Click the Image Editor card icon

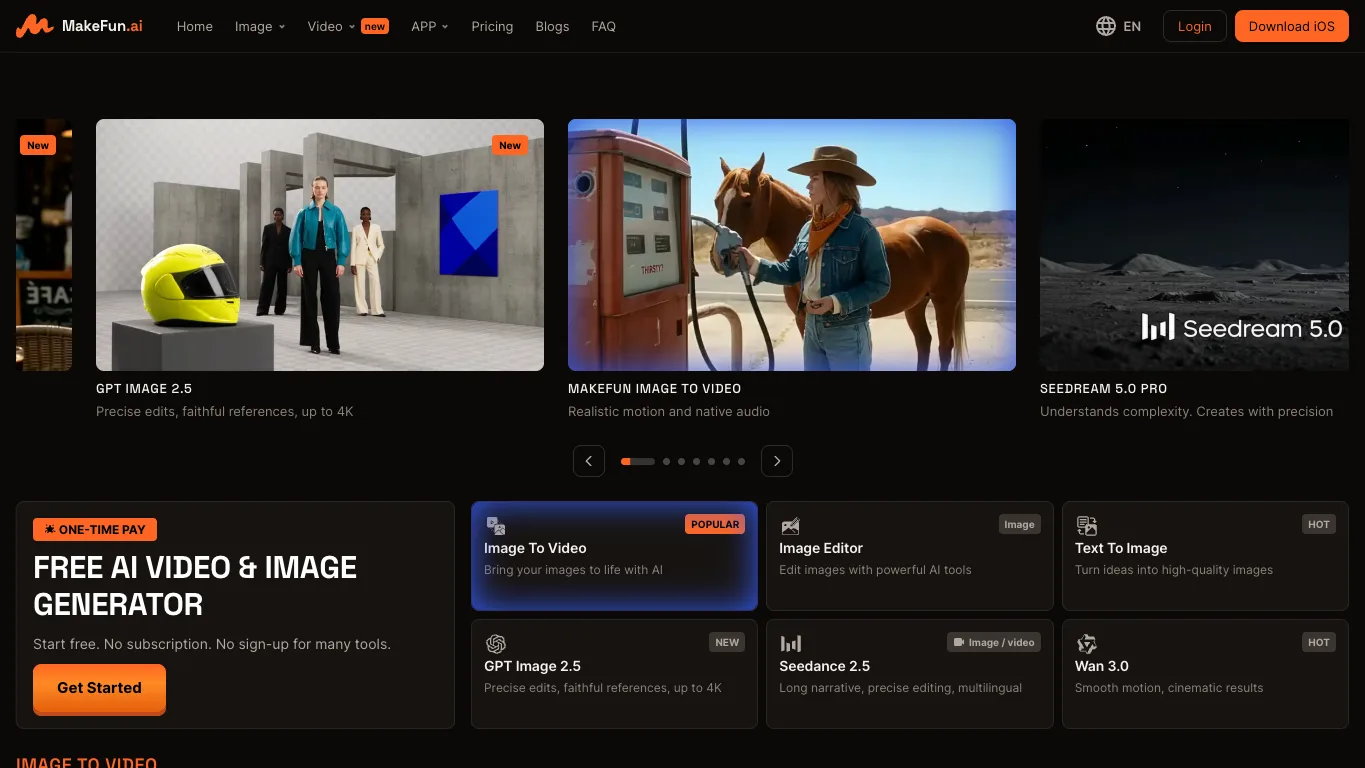(x=790, y=526)
